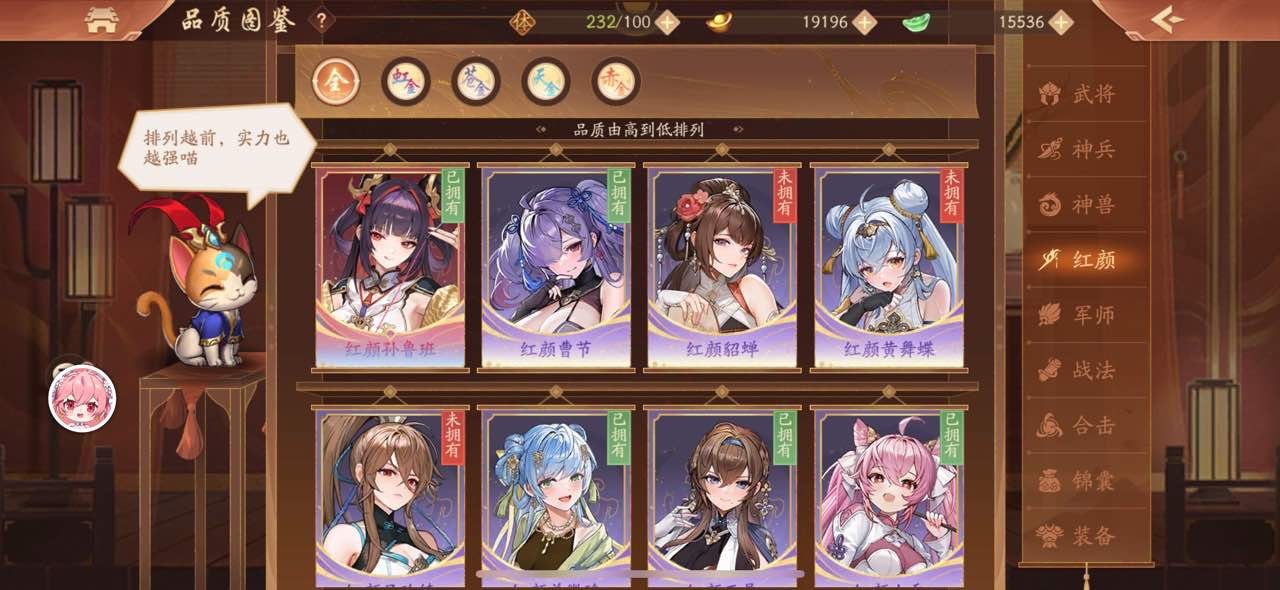Select the 全 (all) quality filter
Image resolution: width=1280 pixels, height=590 pixels.
(336, 81)
